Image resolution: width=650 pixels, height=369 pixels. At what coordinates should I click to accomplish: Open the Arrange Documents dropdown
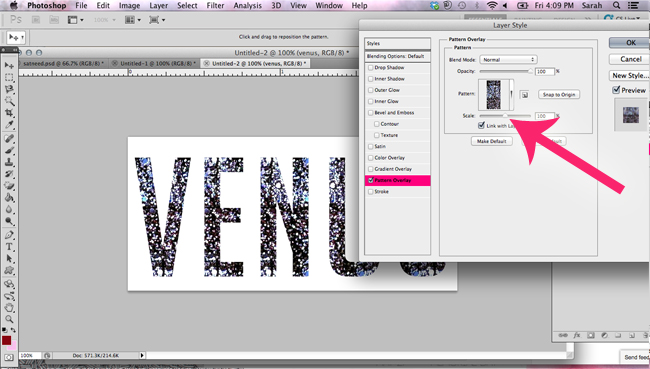pyautogui.click(x=133, y=20)
